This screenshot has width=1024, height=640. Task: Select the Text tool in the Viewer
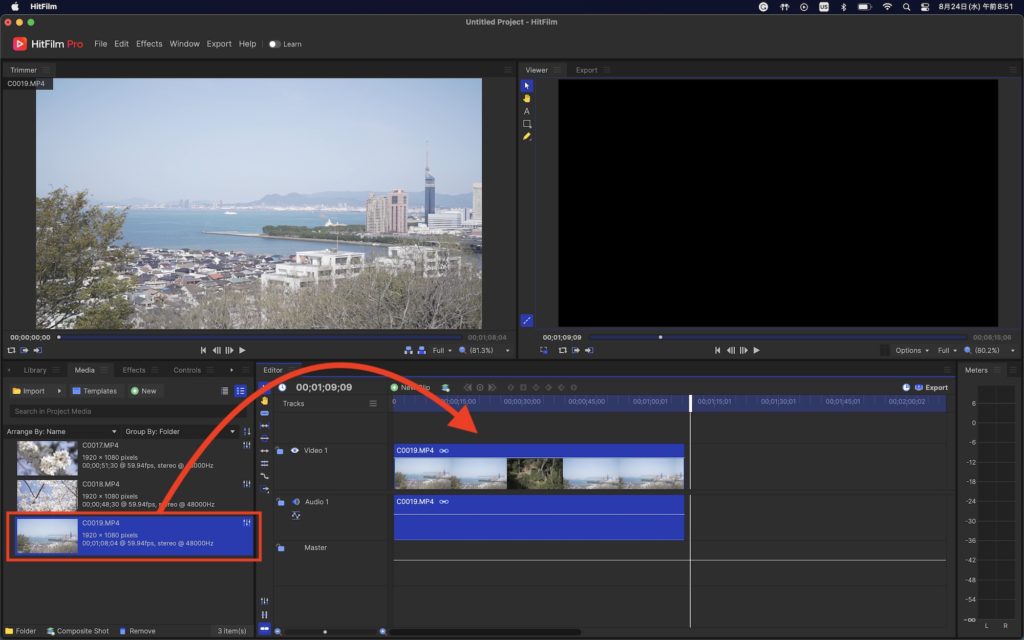point(527,111)
